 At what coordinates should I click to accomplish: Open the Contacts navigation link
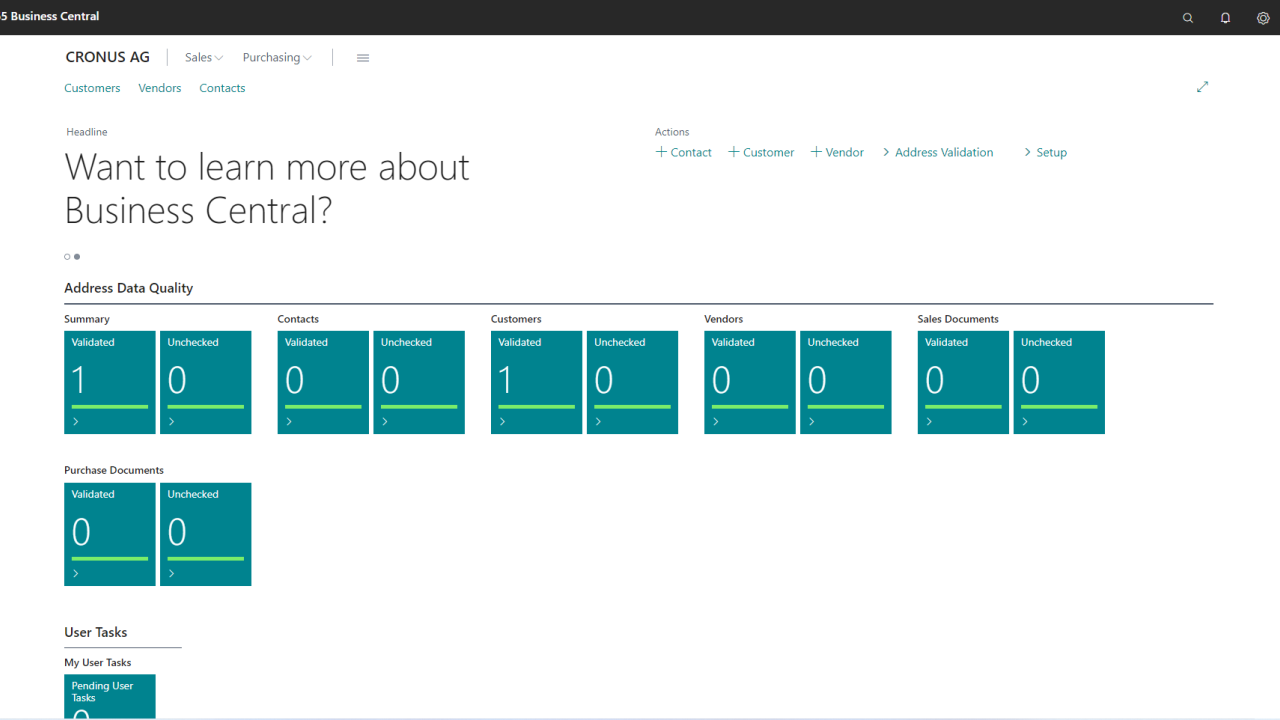coord(222,88)
